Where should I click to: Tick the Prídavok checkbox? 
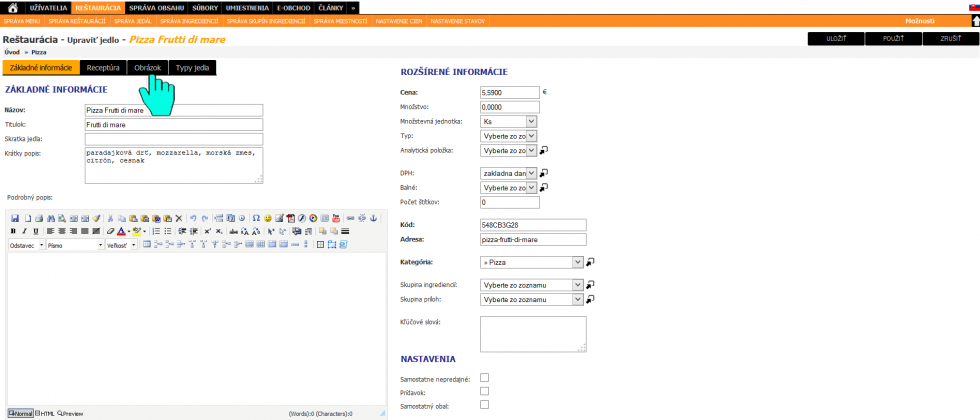485,391
